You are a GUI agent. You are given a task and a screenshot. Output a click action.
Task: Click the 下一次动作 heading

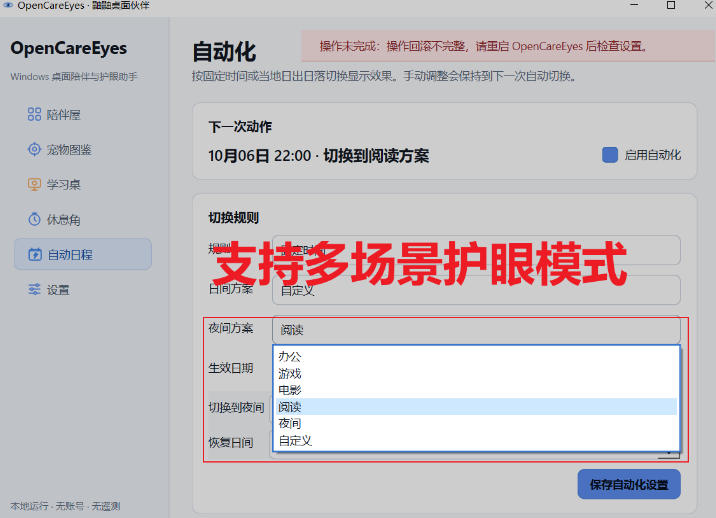[x=240, y=127]
